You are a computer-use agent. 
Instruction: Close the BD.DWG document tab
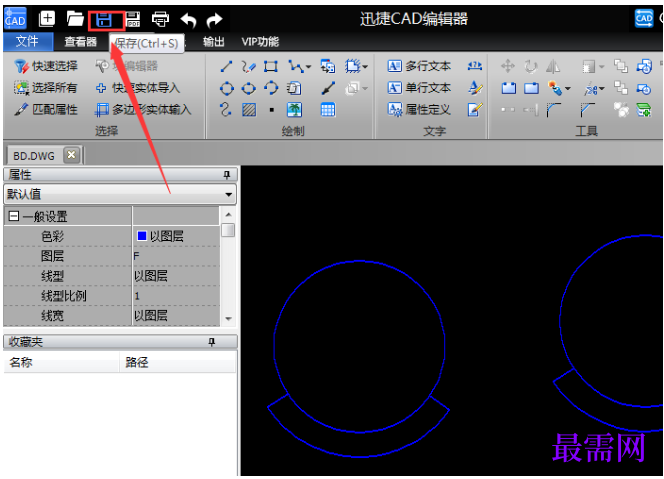[x=71, y=155]
